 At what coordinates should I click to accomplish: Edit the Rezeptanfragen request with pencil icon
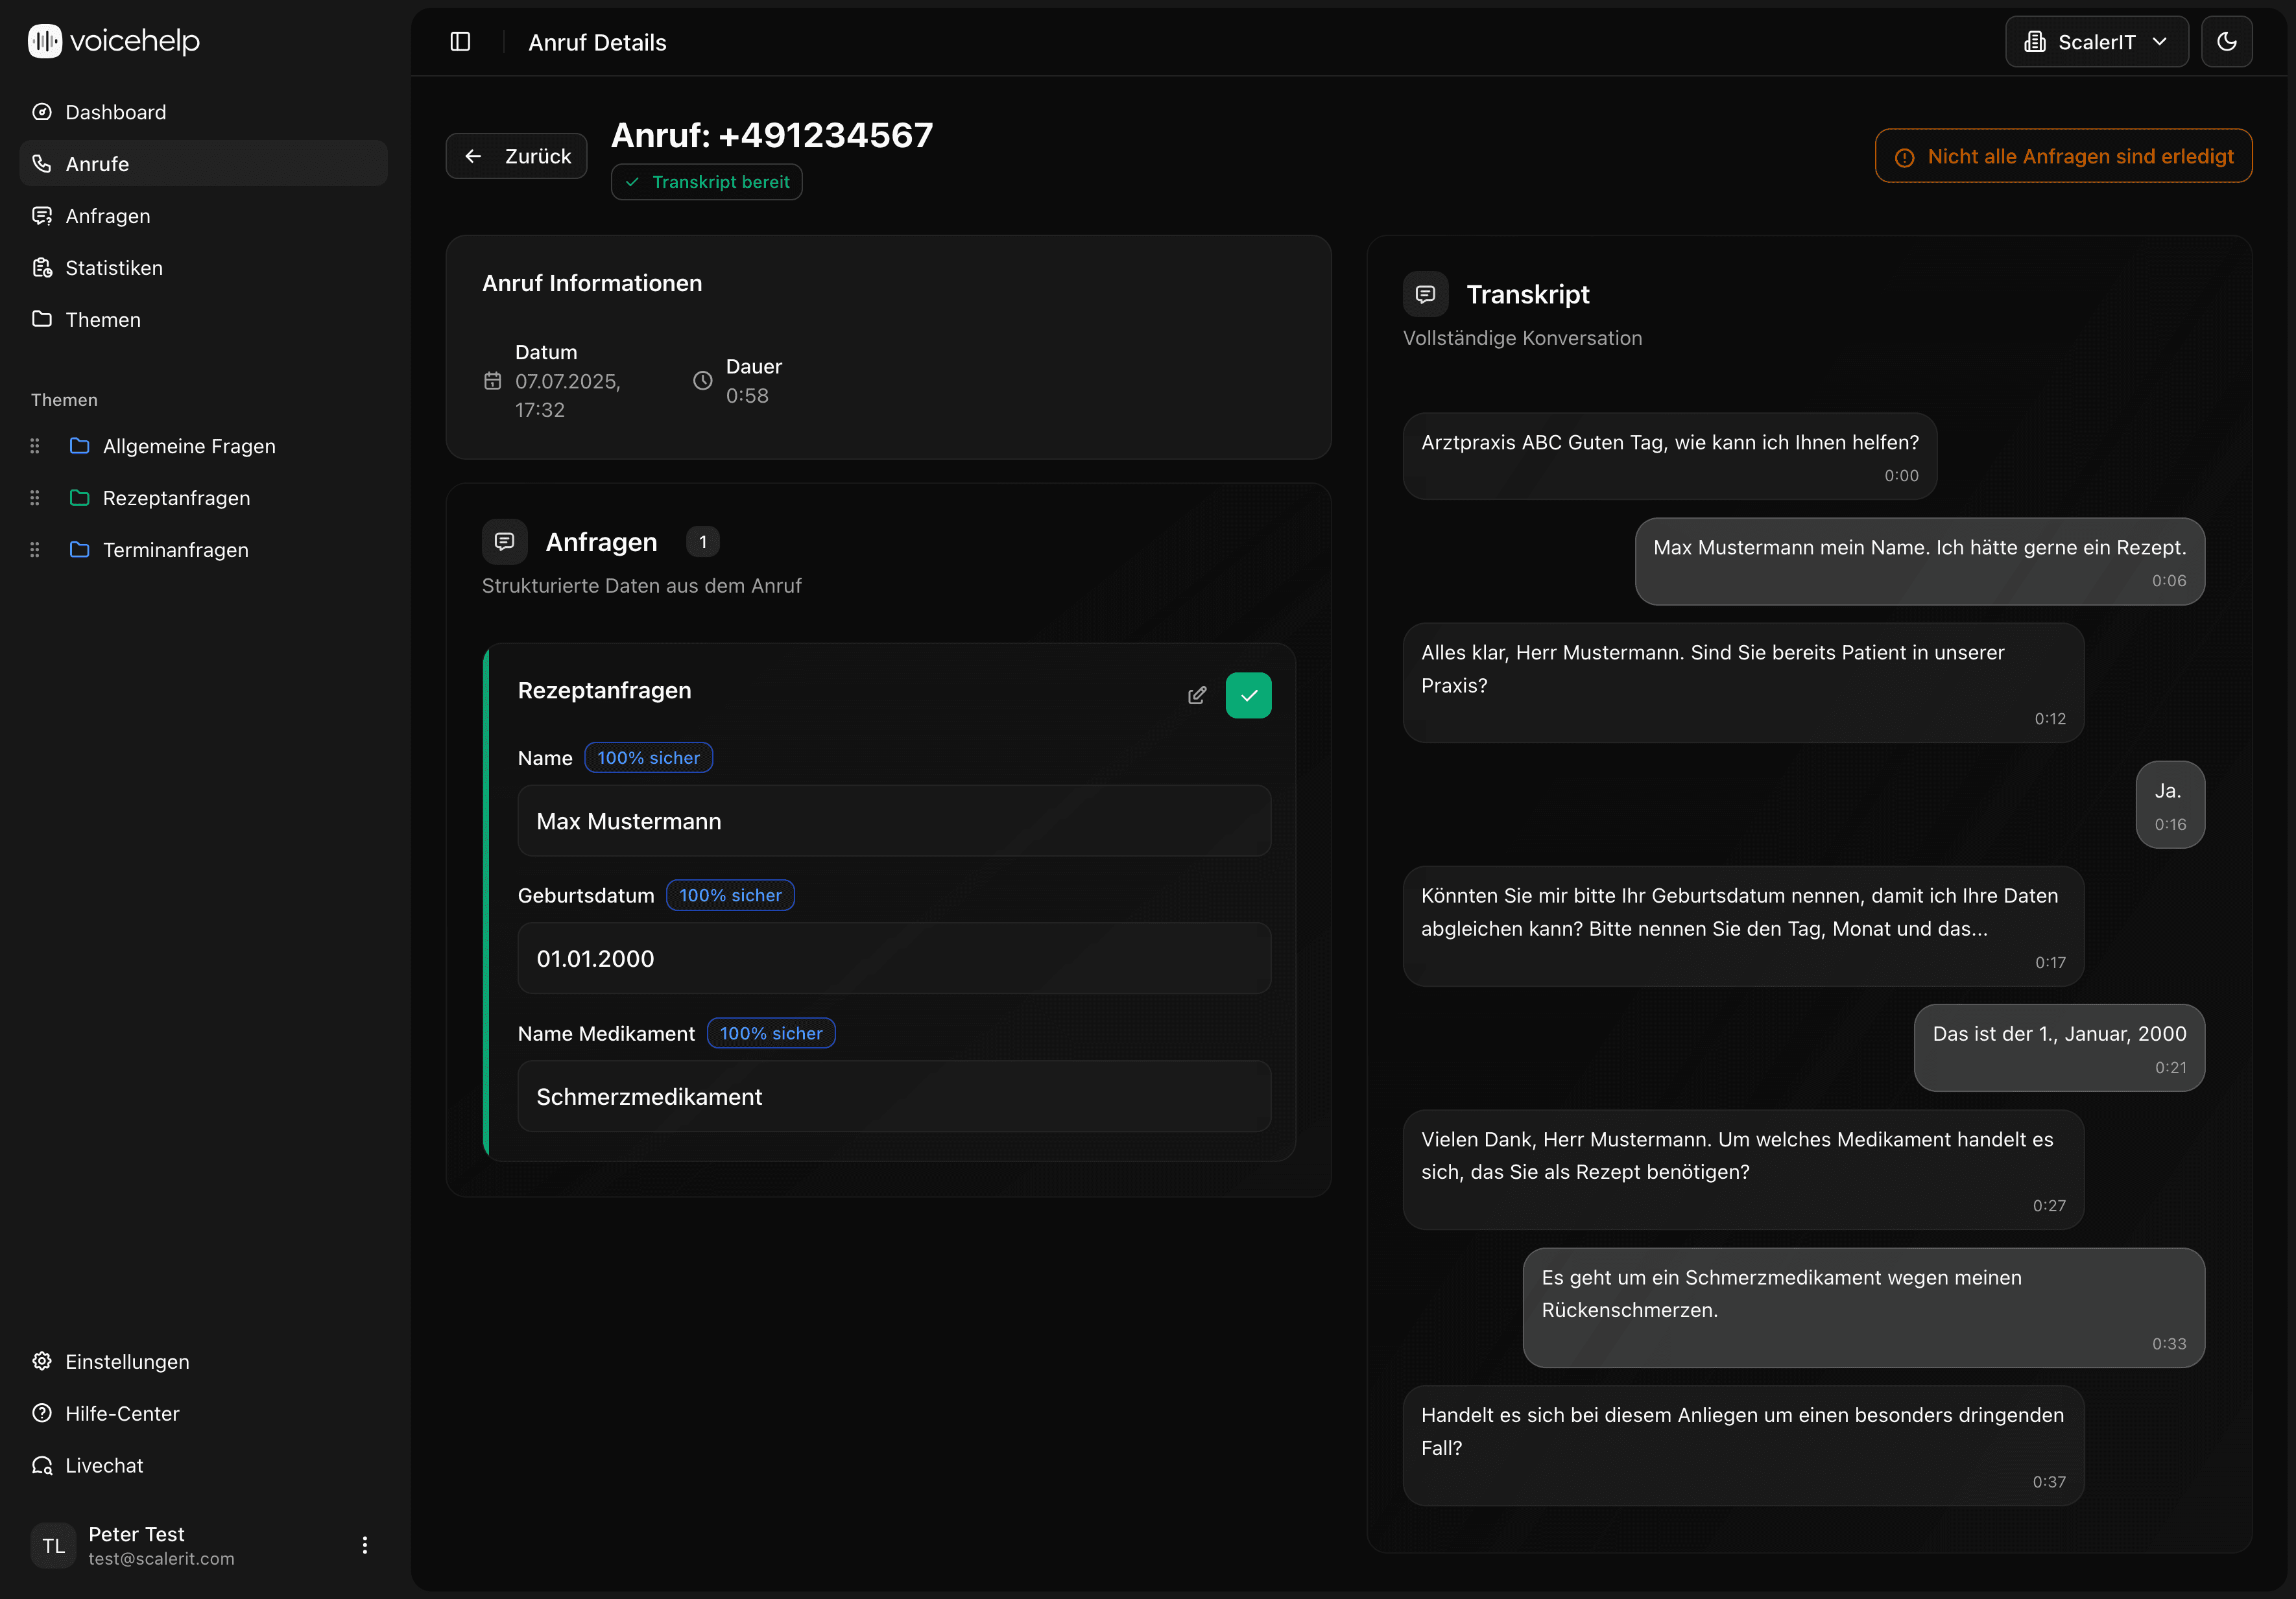click(x=1197, y=695)
